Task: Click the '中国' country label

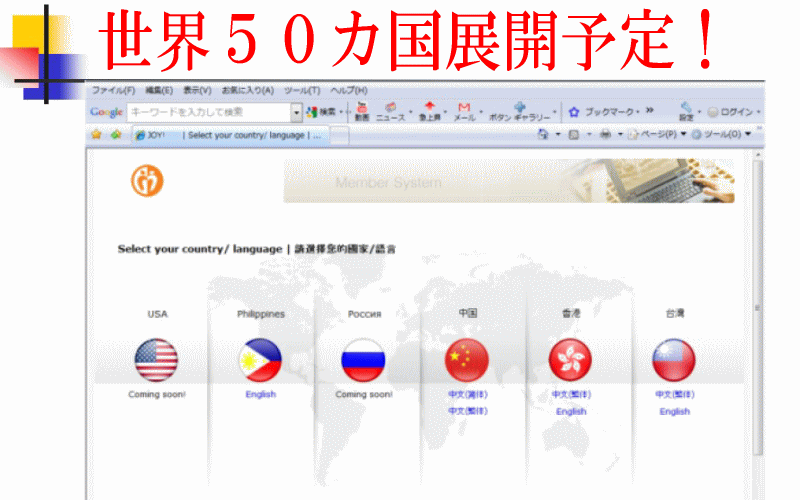Action: tap(468, 313)
